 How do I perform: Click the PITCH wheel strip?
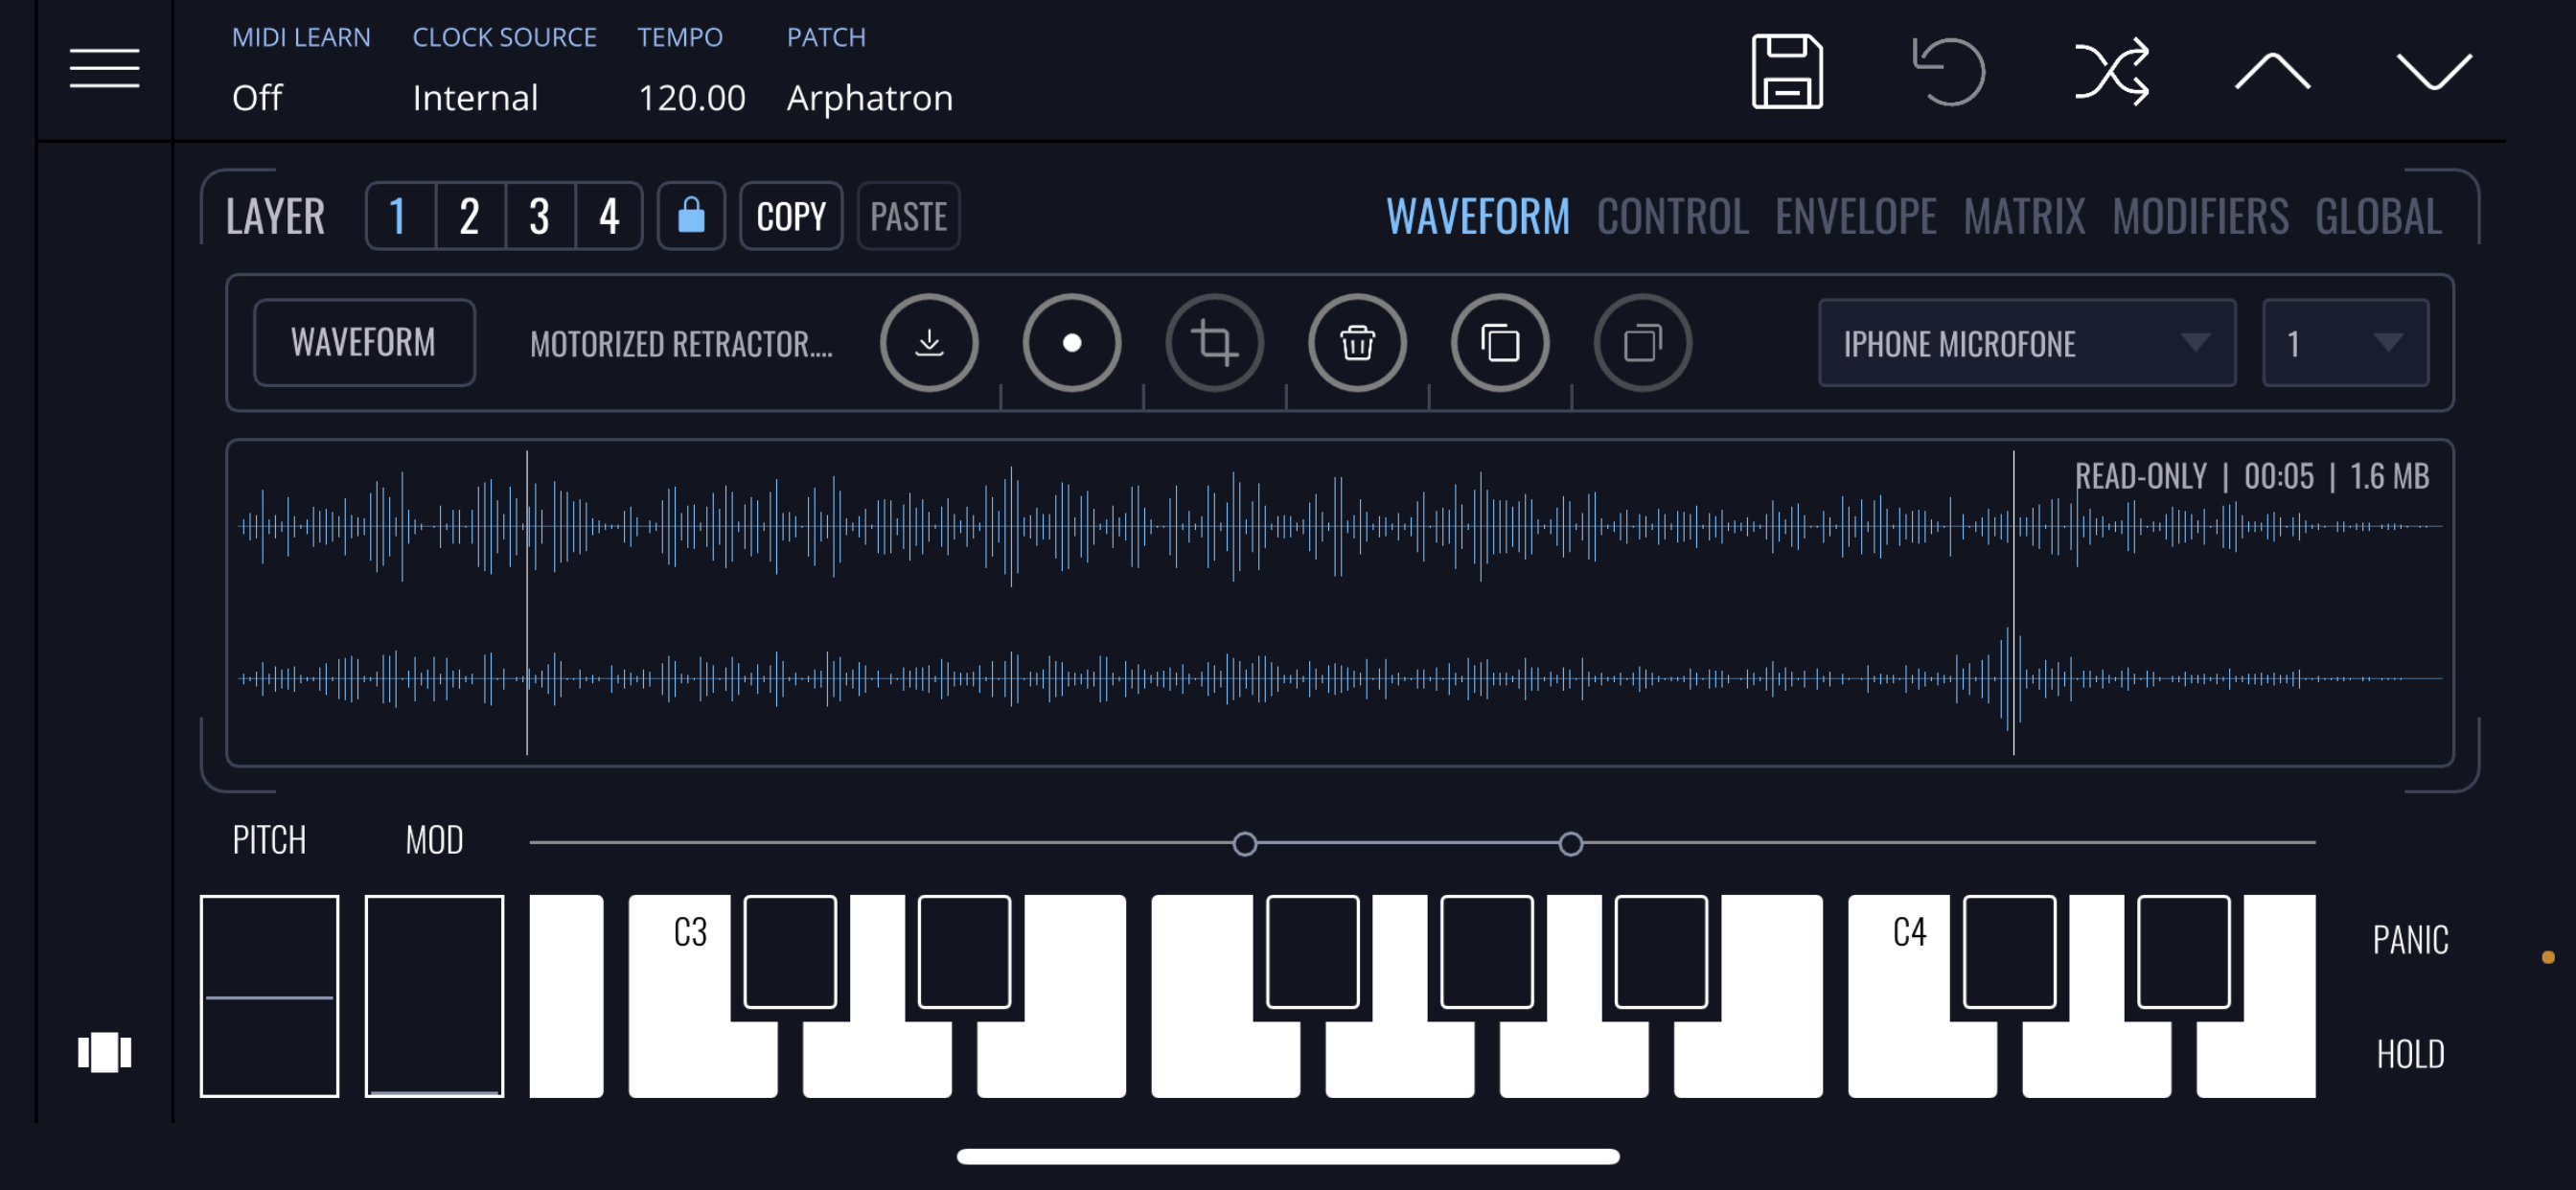pos(269,996)
